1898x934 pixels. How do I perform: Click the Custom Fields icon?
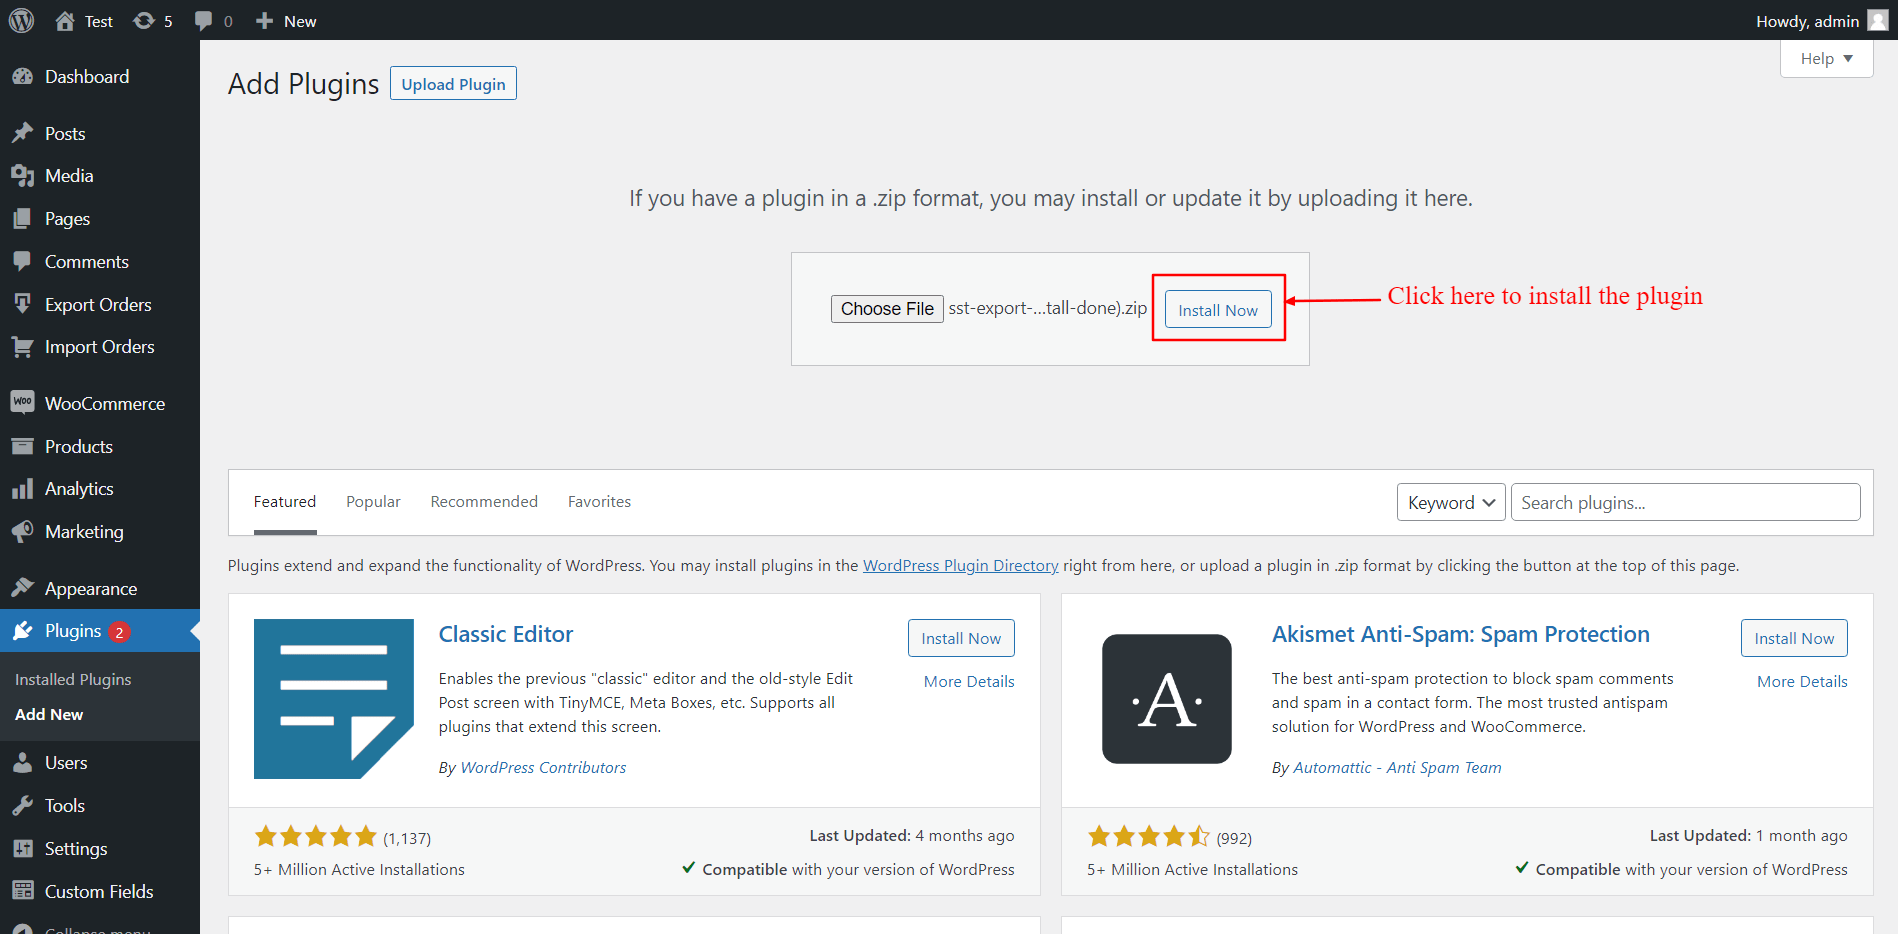[22, 891]
